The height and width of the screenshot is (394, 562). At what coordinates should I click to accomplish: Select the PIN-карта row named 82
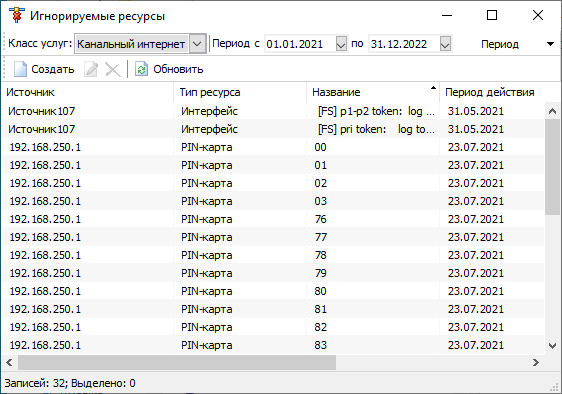[x=273, y=327]
